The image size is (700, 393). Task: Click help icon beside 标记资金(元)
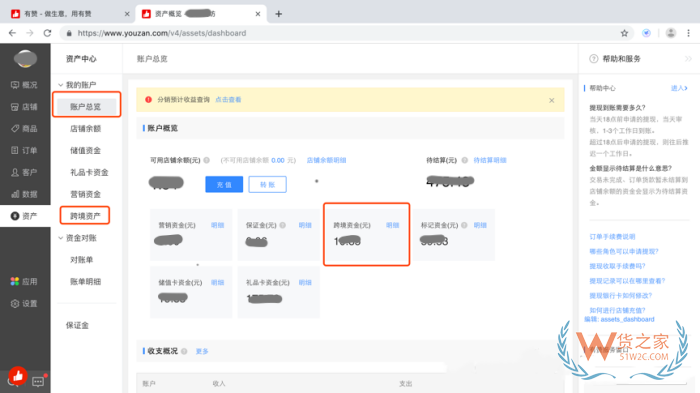coord(464,226)
